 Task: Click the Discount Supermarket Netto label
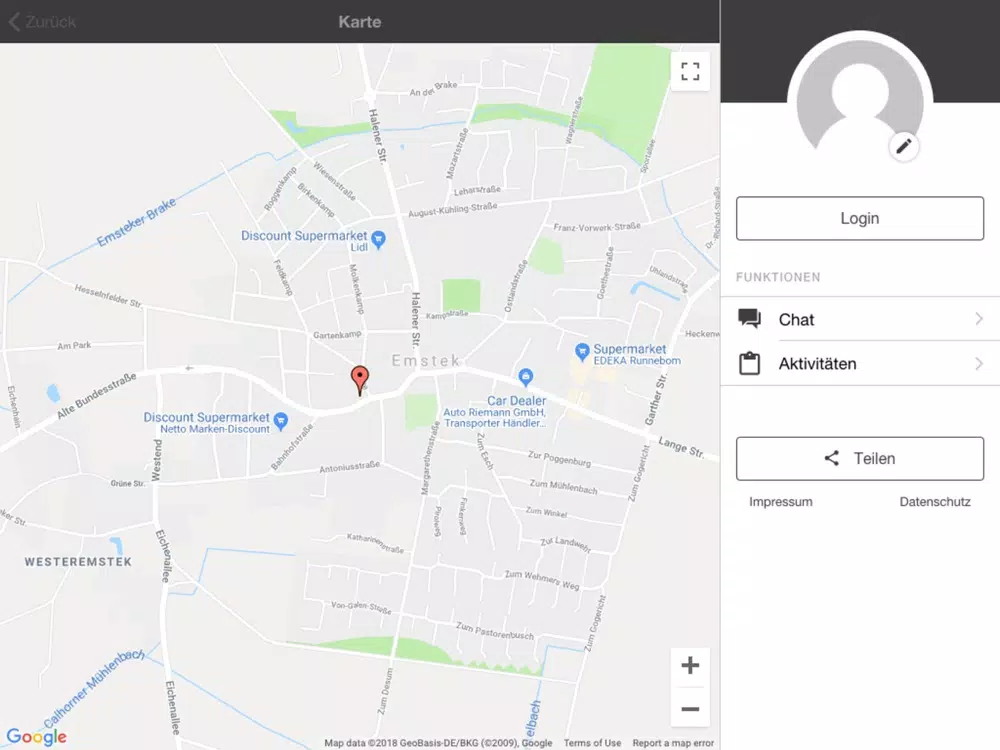tap(207, 423)
